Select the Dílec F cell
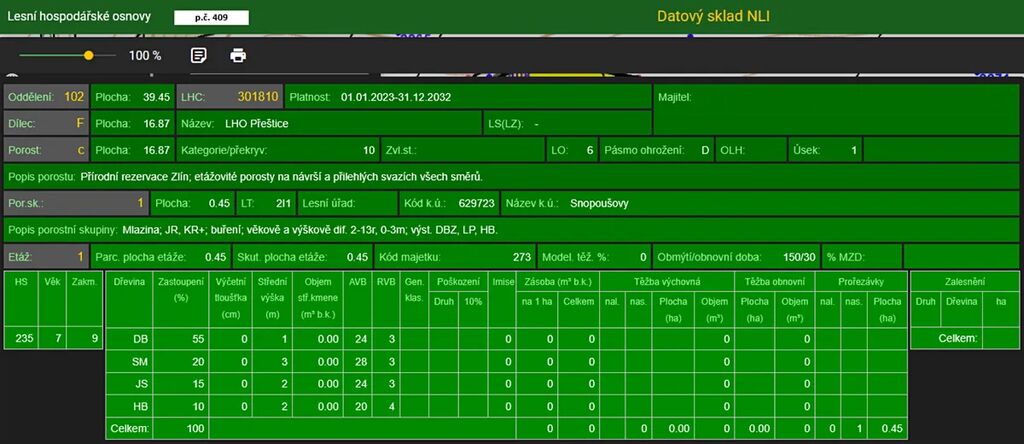The width and height of the screenshot is (1024, 444). (x=80, y=124)
